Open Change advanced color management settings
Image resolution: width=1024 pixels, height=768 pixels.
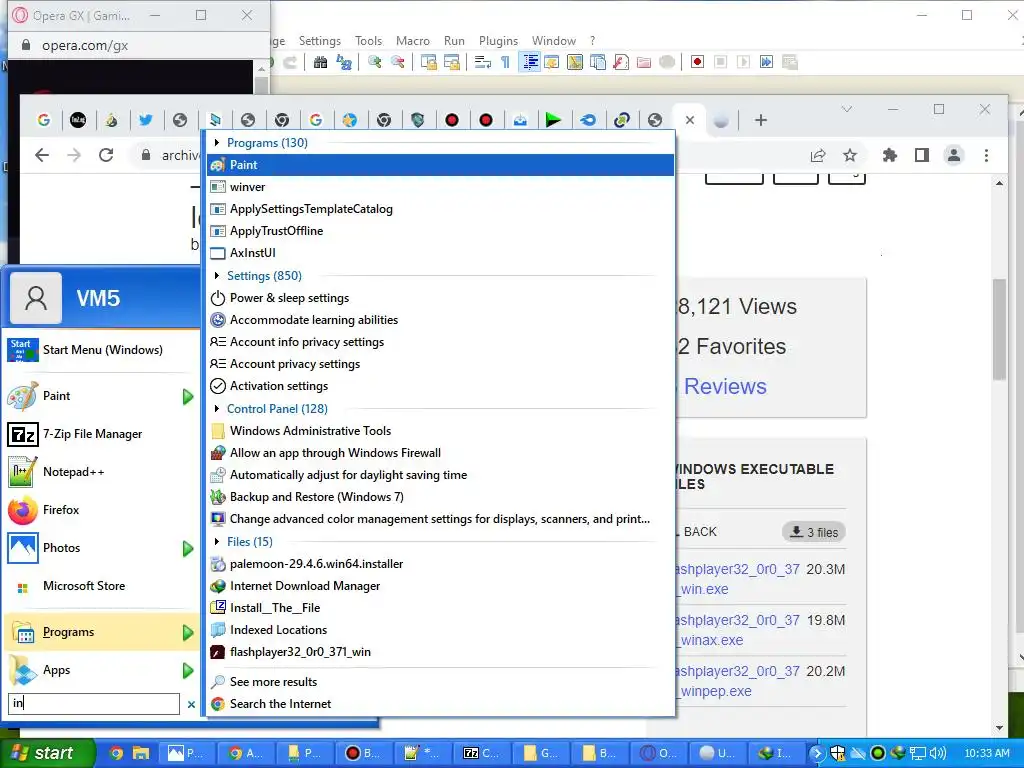coord(440,519)
